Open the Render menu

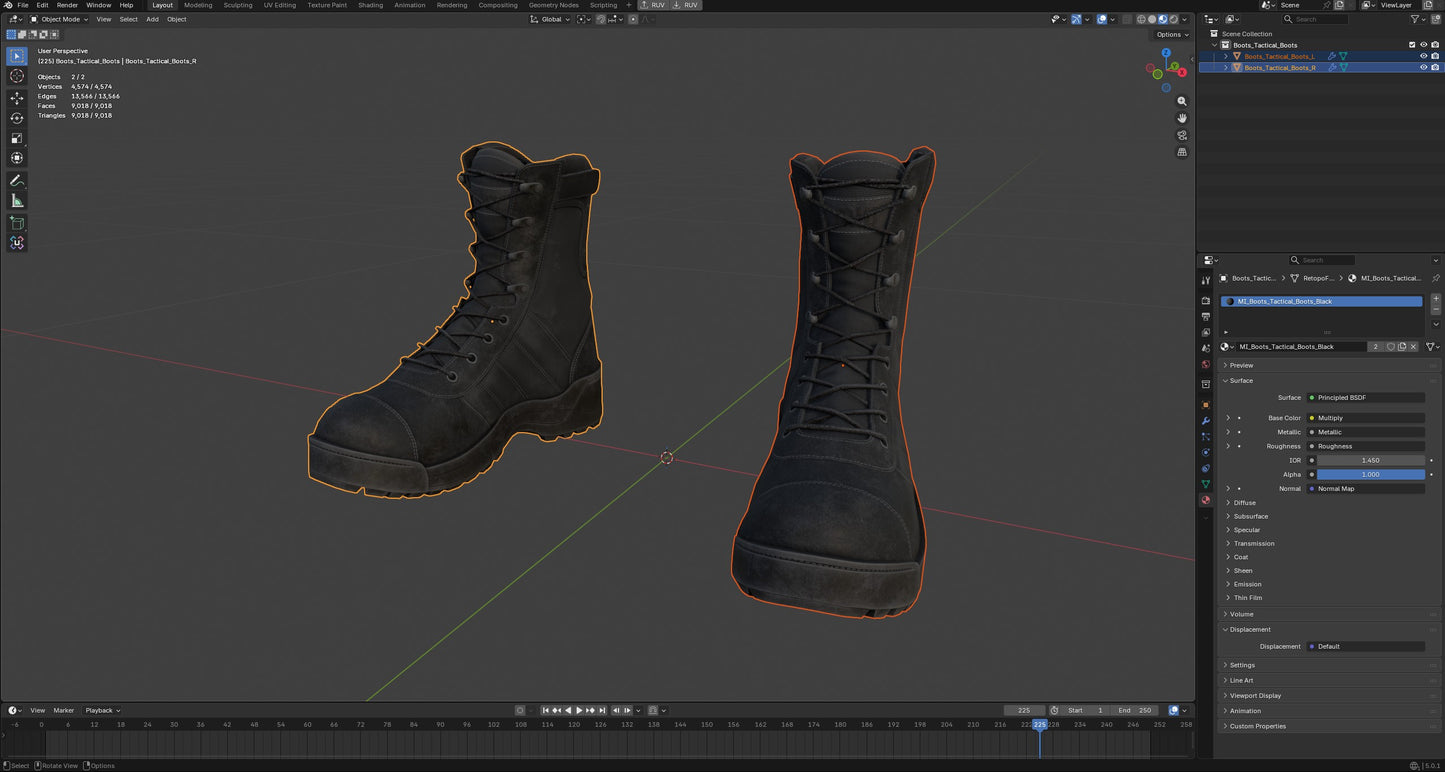pyautogui.click(x=67, y=5)
